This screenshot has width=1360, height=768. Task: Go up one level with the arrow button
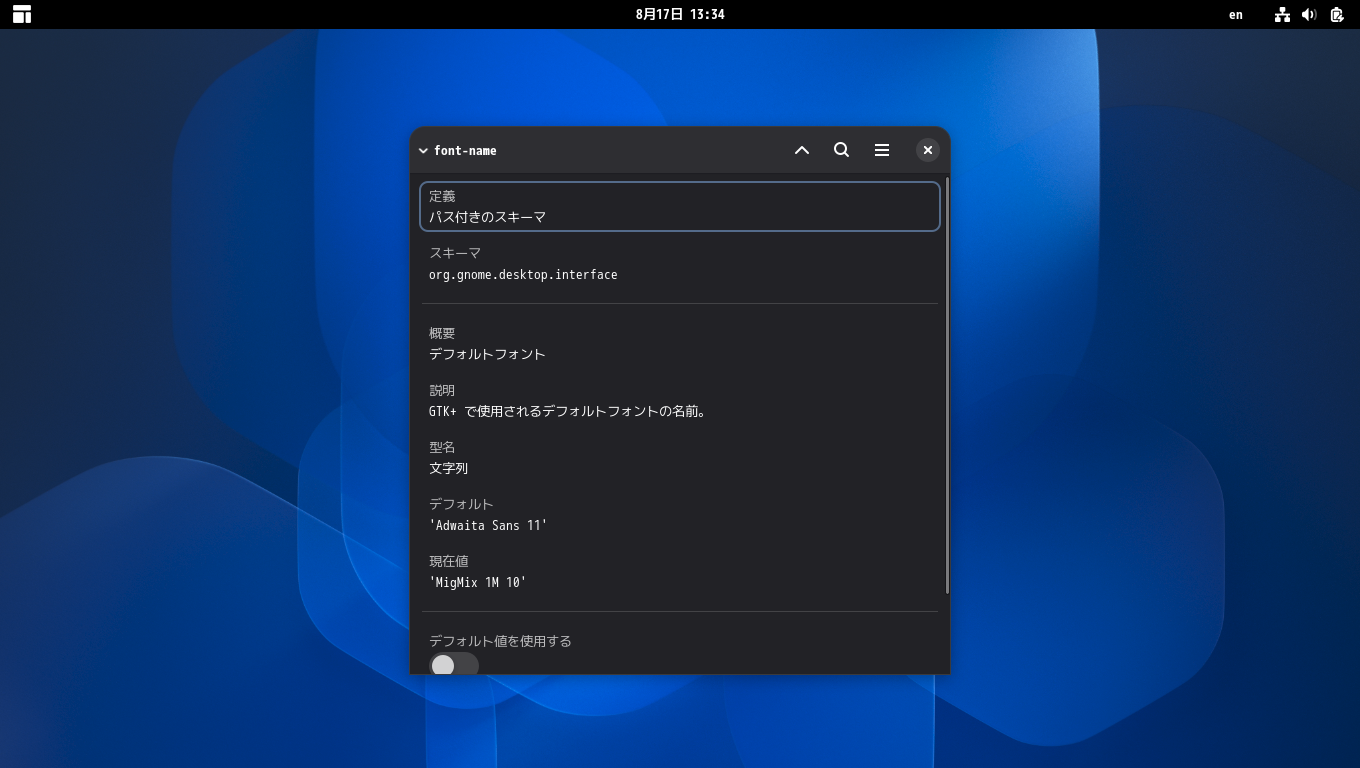point(801,150)
